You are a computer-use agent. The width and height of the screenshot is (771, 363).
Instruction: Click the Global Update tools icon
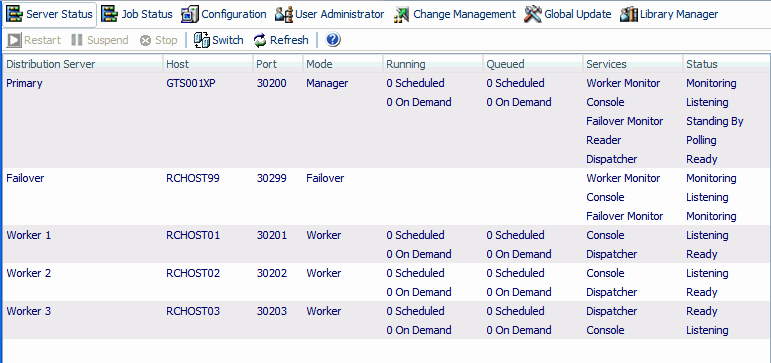coord(533,14)
